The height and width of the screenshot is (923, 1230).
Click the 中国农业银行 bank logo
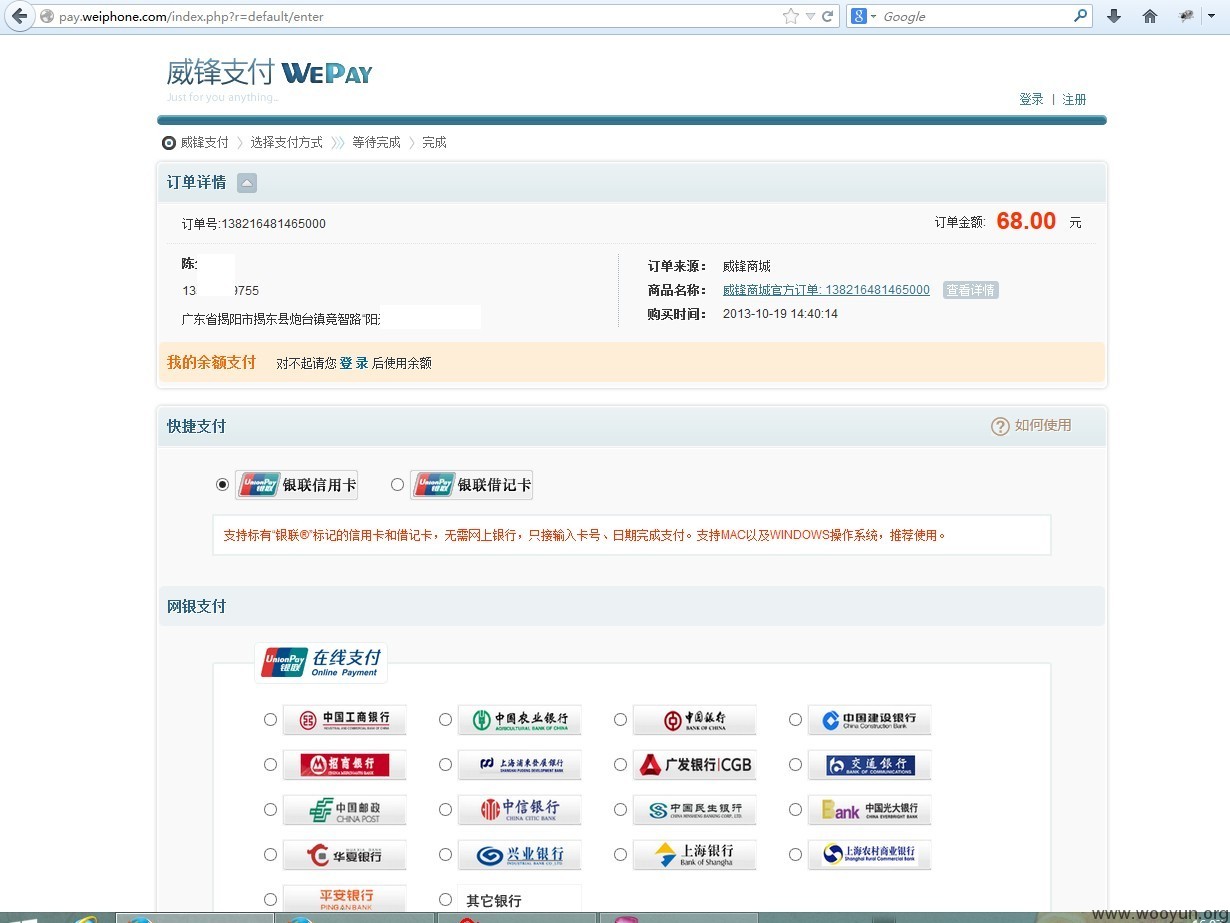520,720
